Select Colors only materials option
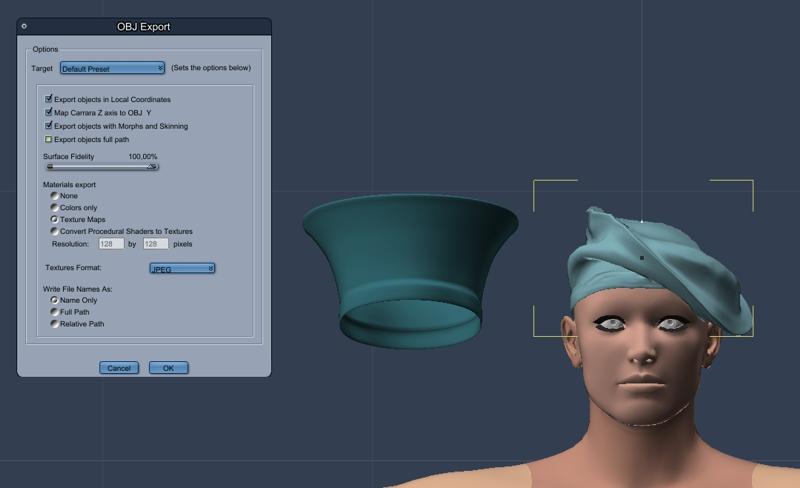The height and width of the screenshot is (488, 800). point(54,207)
